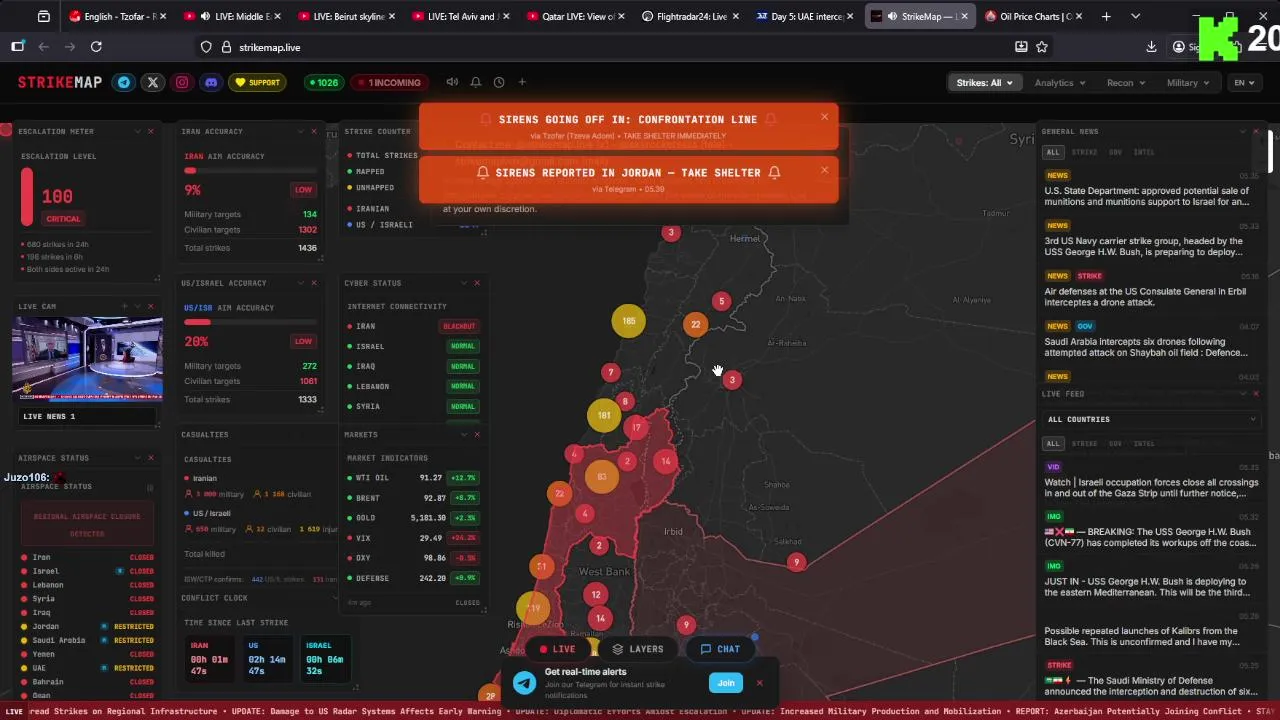Reload page with browser refresh button
This screenshot has width=1280, height=720.
click(x=96, y=47)
